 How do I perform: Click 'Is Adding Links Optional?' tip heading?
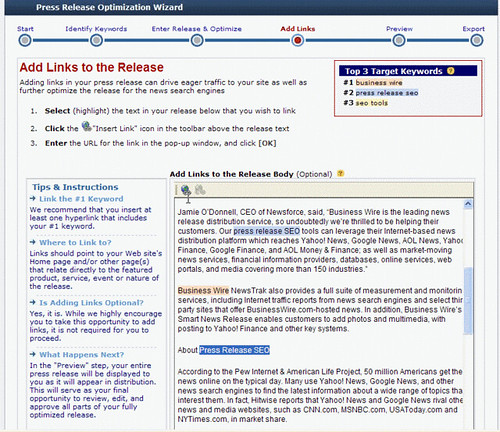click(x=91, y=303)
